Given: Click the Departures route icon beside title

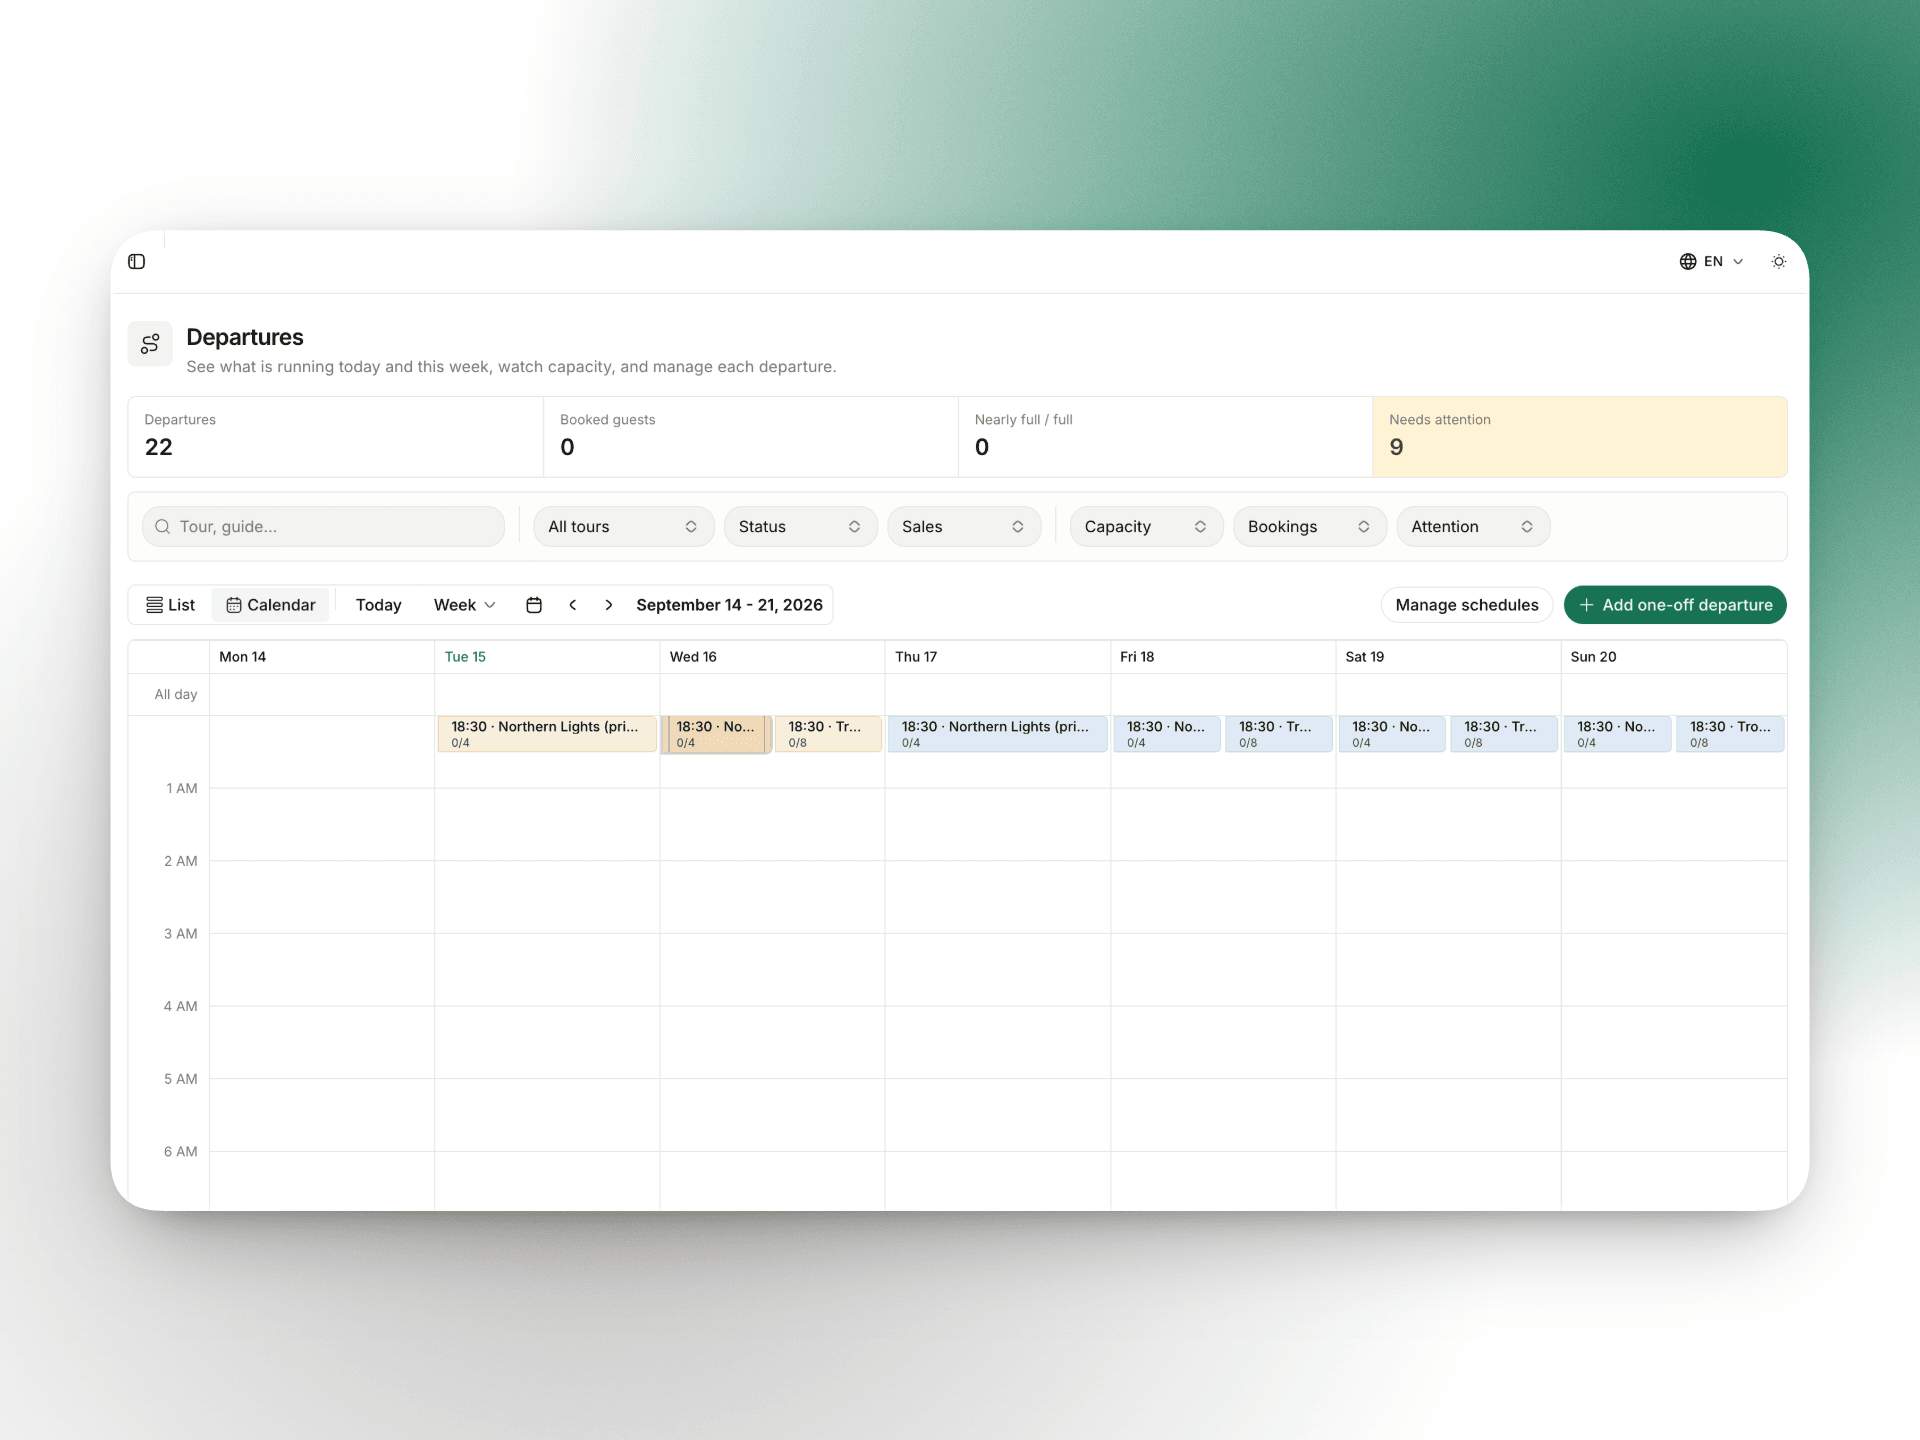Looking at the screenshot, I should coord(150,344).
